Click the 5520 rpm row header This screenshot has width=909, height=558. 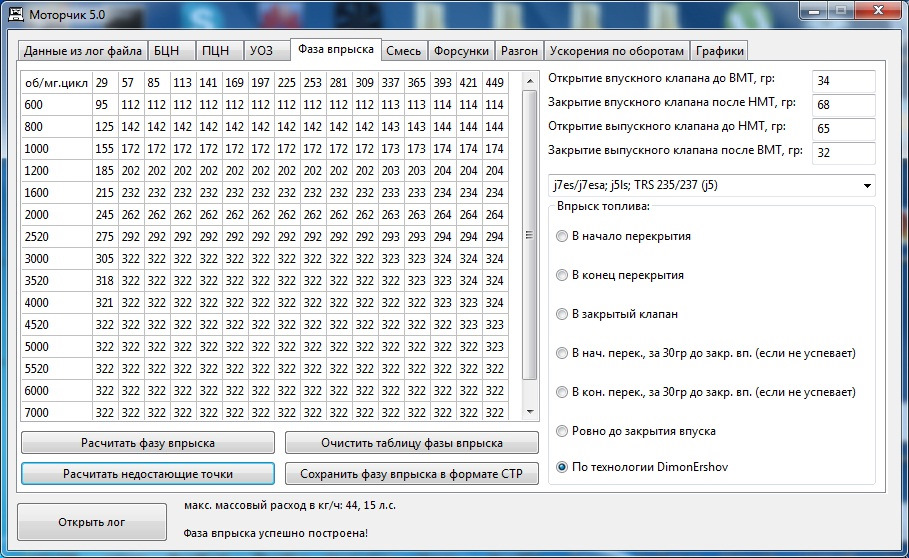pos(57,369)
